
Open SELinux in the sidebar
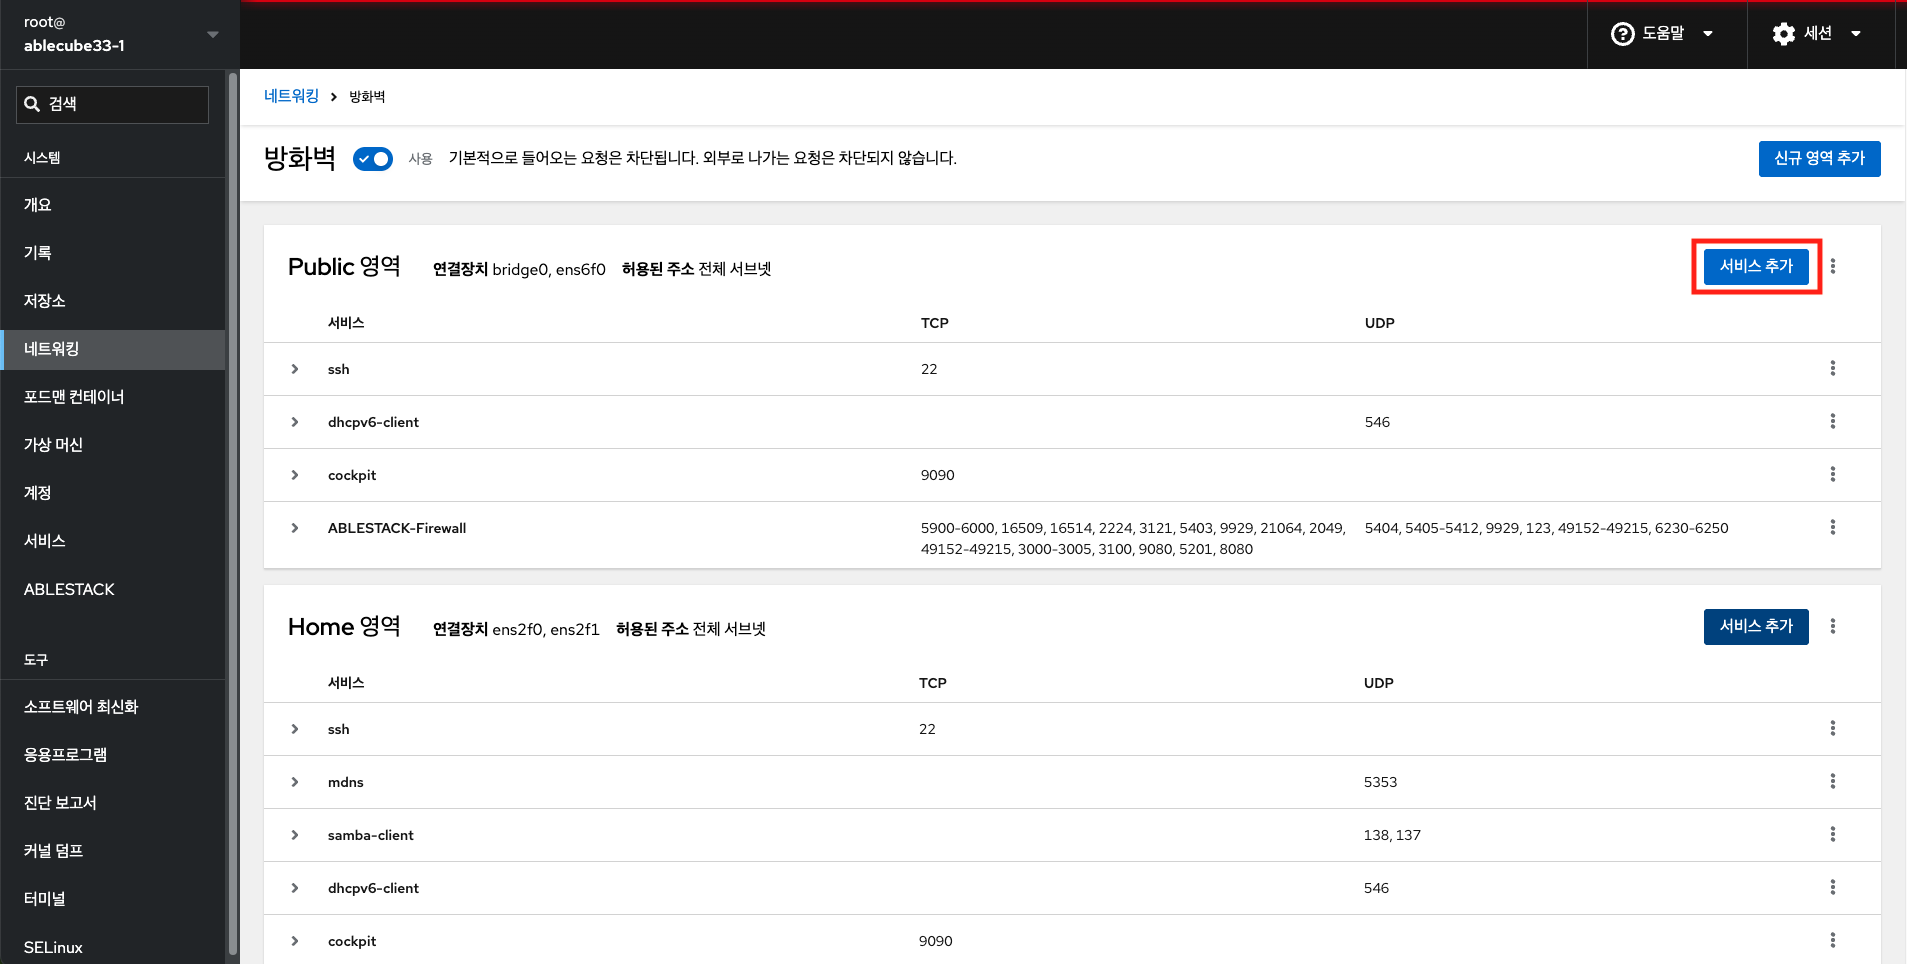click(x=113, y=947)
